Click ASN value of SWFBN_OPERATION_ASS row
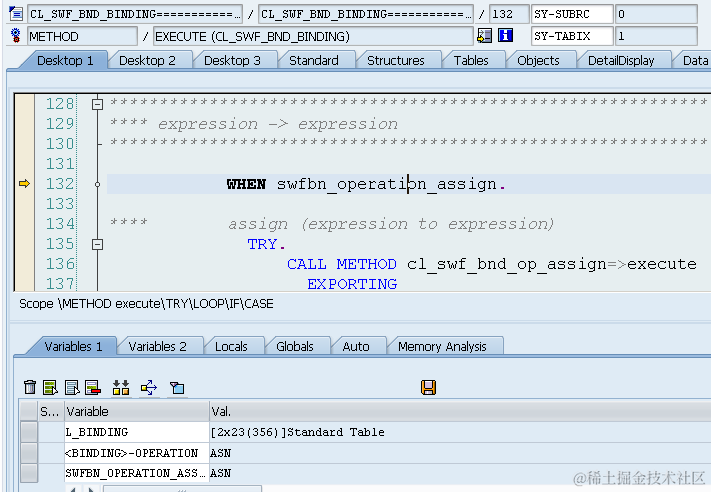The width and height of the screenshot is (711, 492). pos(220,473)
